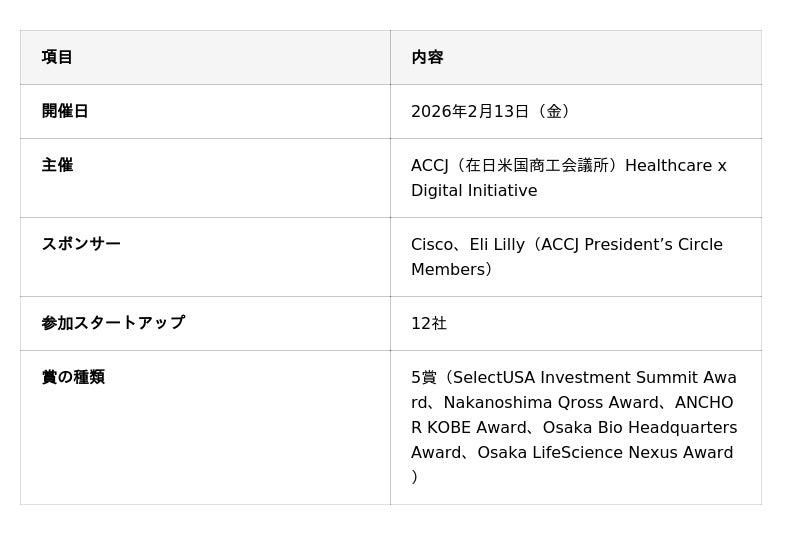This screenshot has width=800, height=535.
Task: Click the Cisco sponsor name
Action: pyautogui.click(x=431, y=244)
